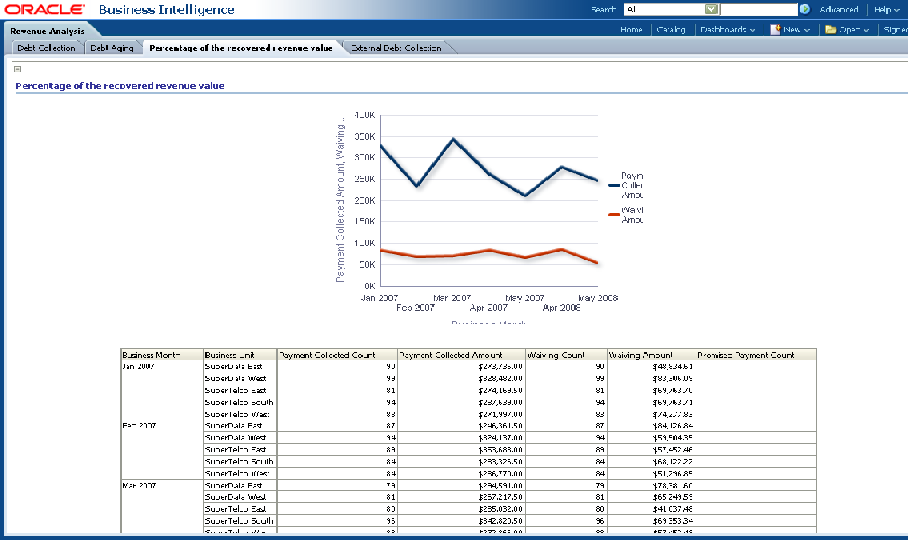The height and width of the screenshot is (540, 908).
Task: Click the report title heading
Action: click(x=120, y=86)
